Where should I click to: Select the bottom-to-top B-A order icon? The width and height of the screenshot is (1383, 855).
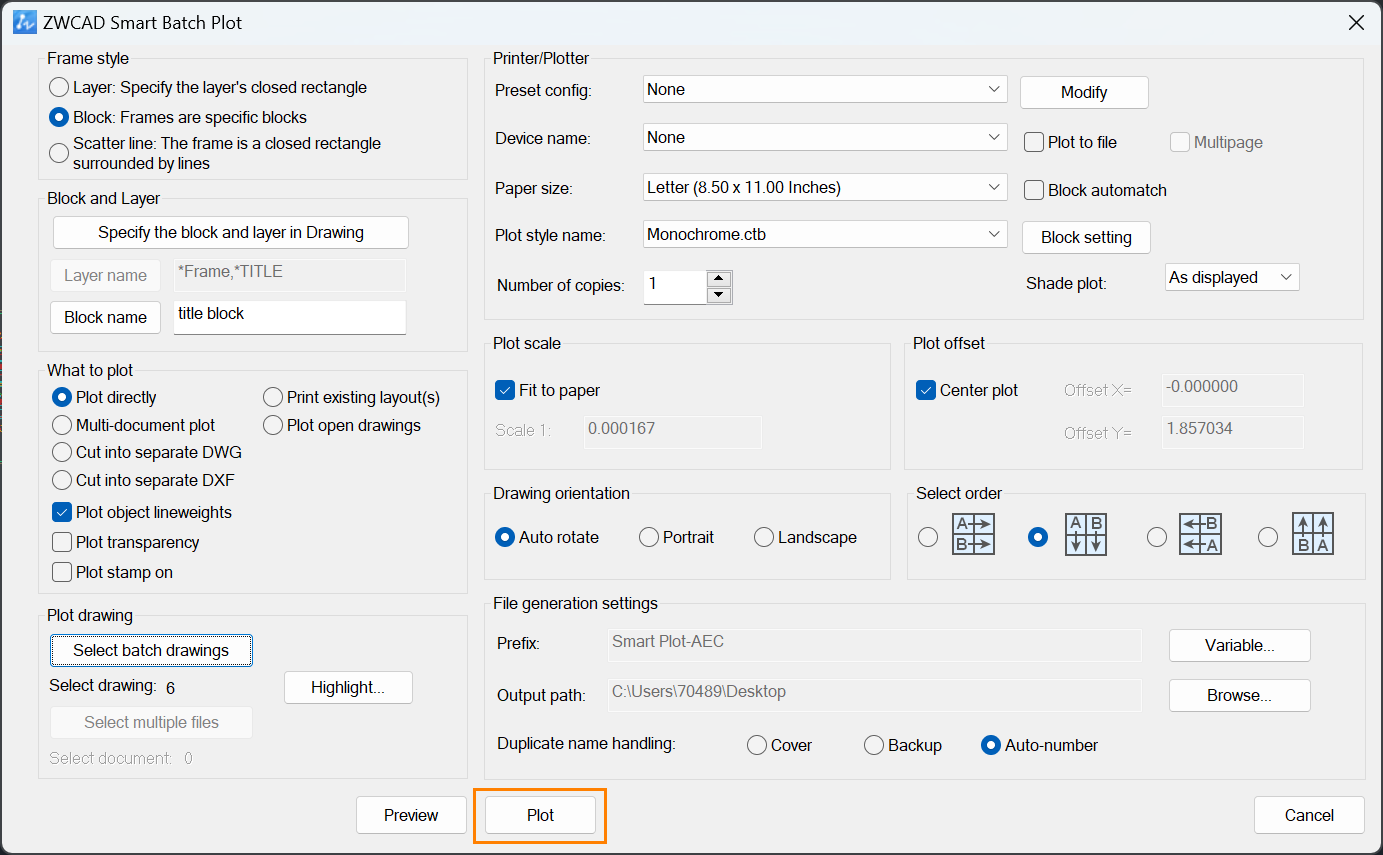click(1312, 535)
